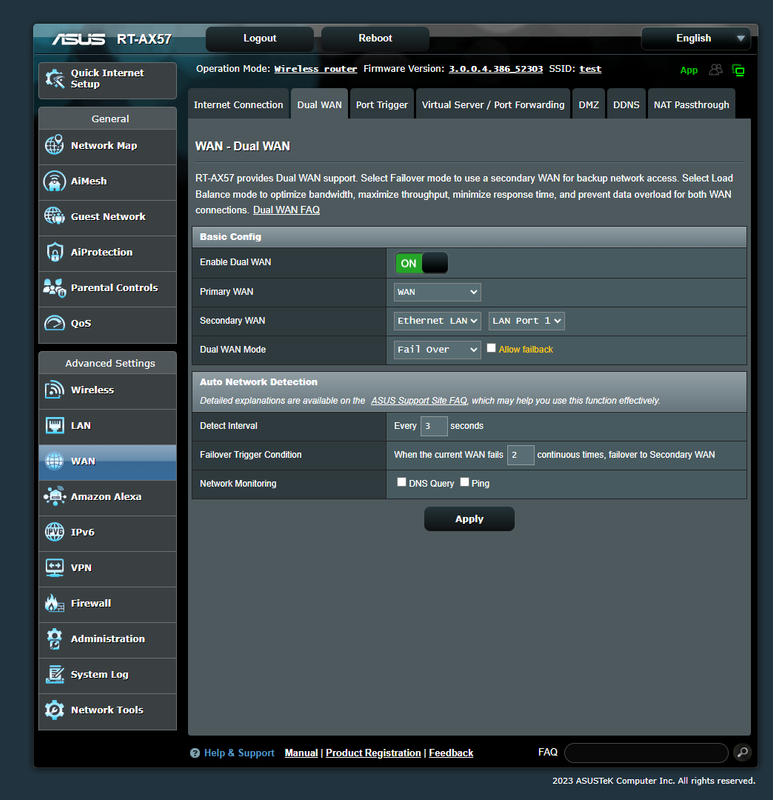Open Quick Internet Setup wizard icon
This screenshot has height=800, width=773.
(x=55, y=79)
